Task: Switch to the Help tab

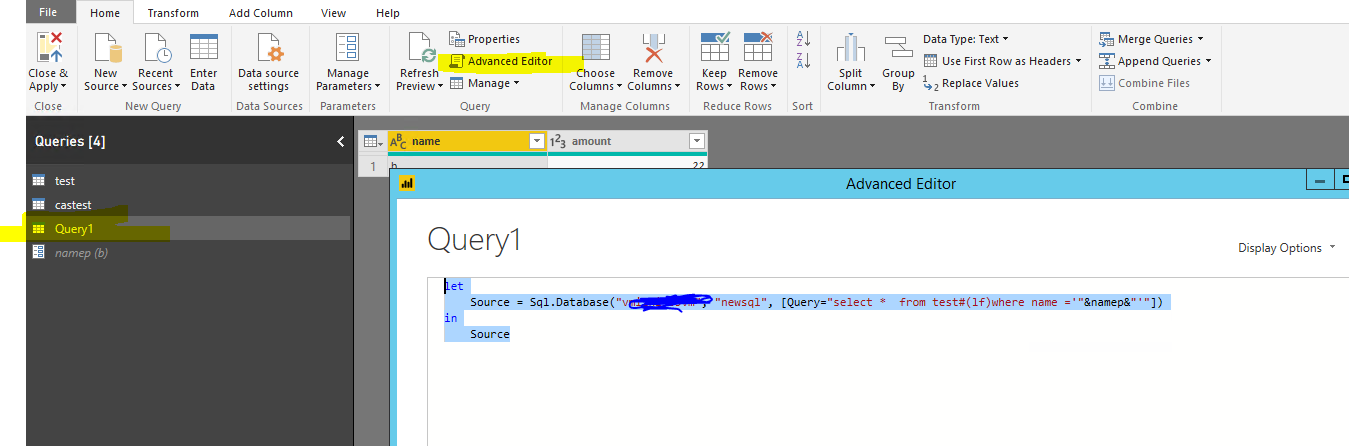Action: tap(388, 12)
